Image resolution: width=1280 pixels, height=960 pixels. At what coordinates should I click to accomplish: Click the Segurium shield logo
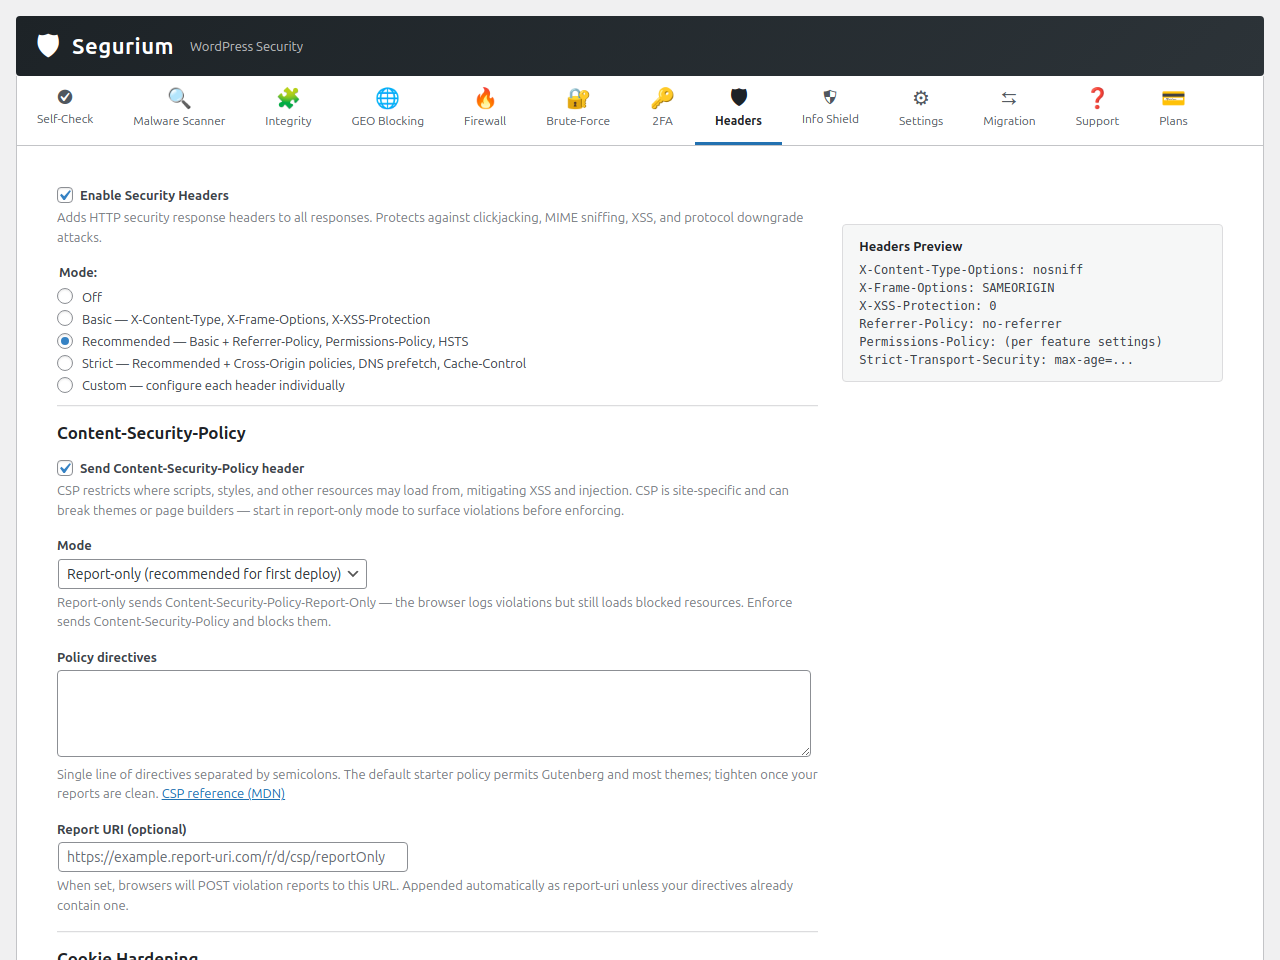pos(48,46)
